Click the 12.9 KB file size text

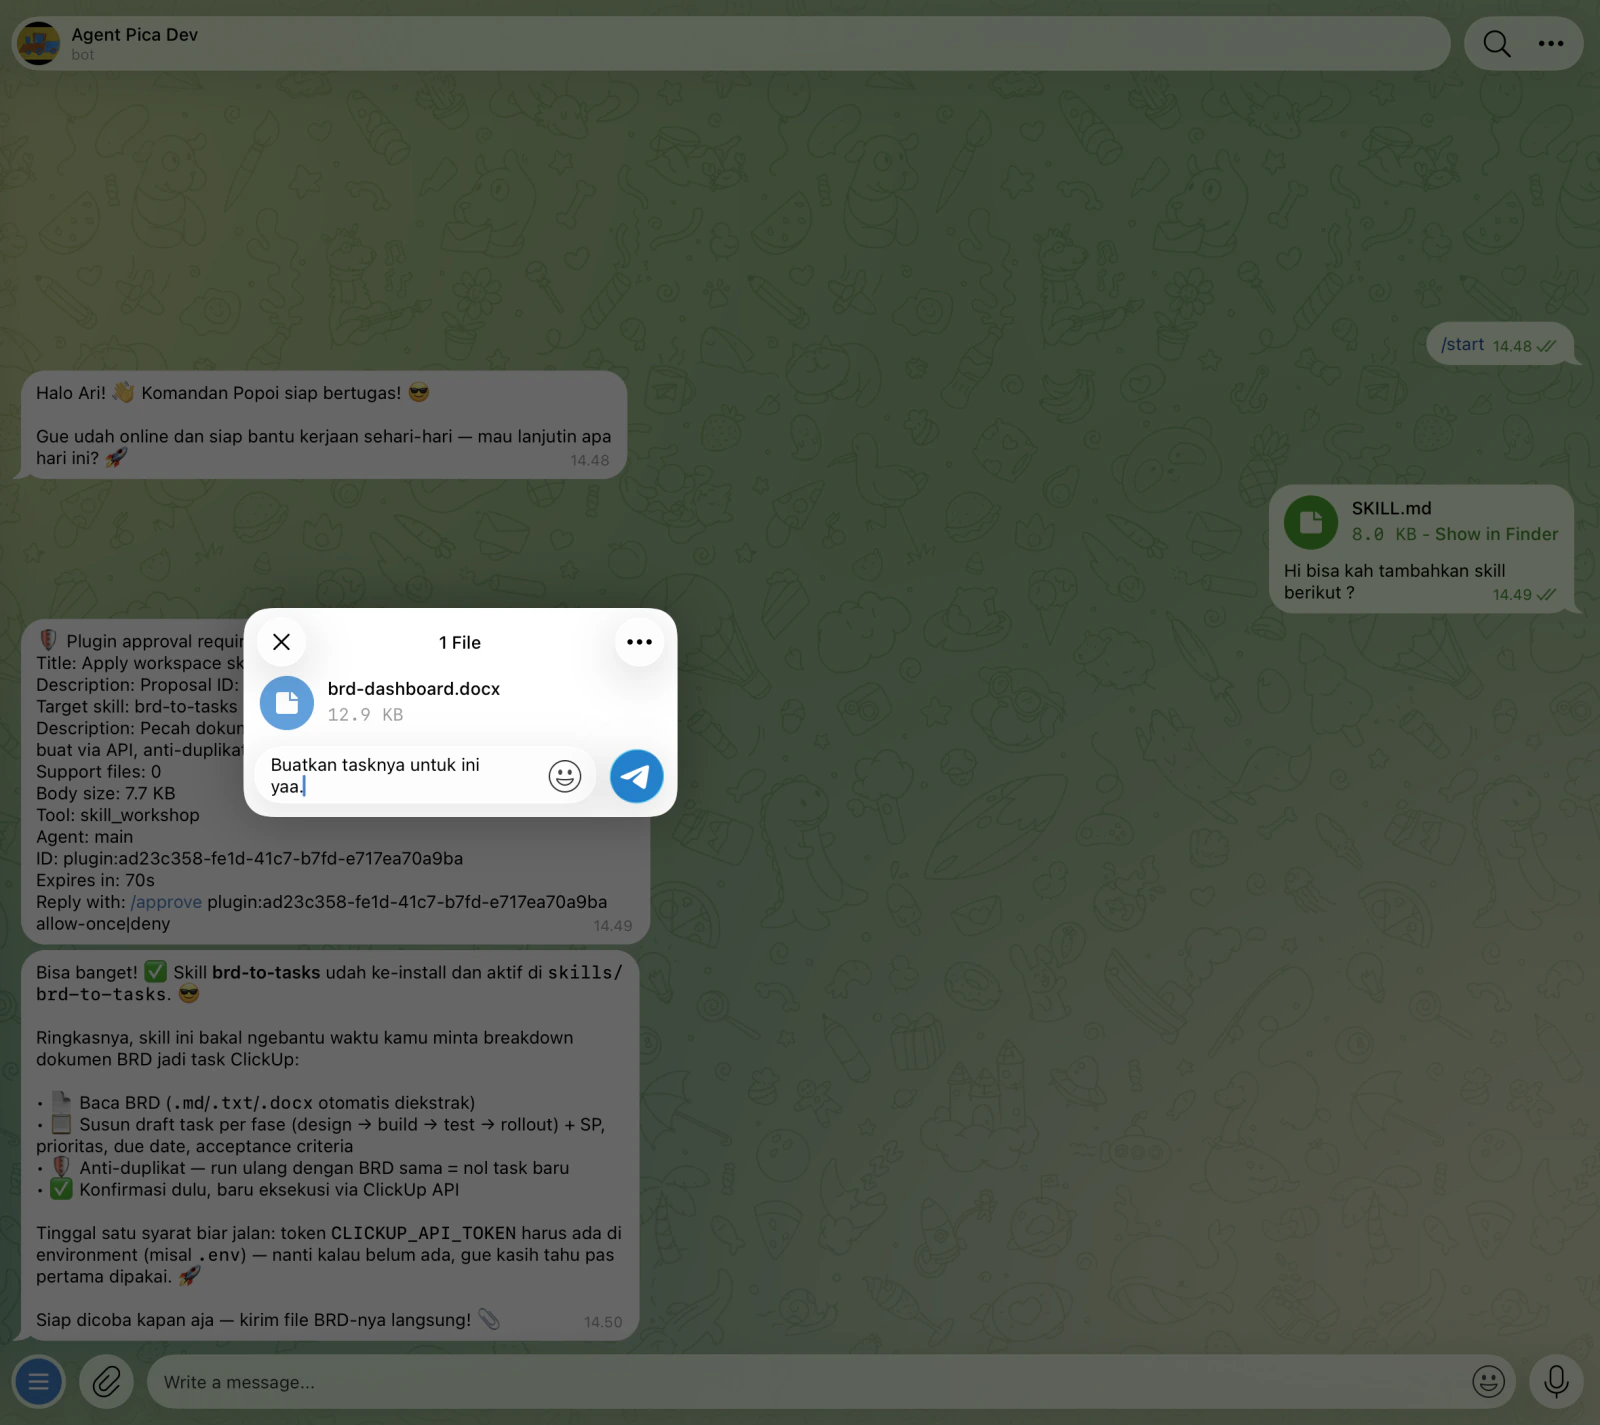[365, 715]
